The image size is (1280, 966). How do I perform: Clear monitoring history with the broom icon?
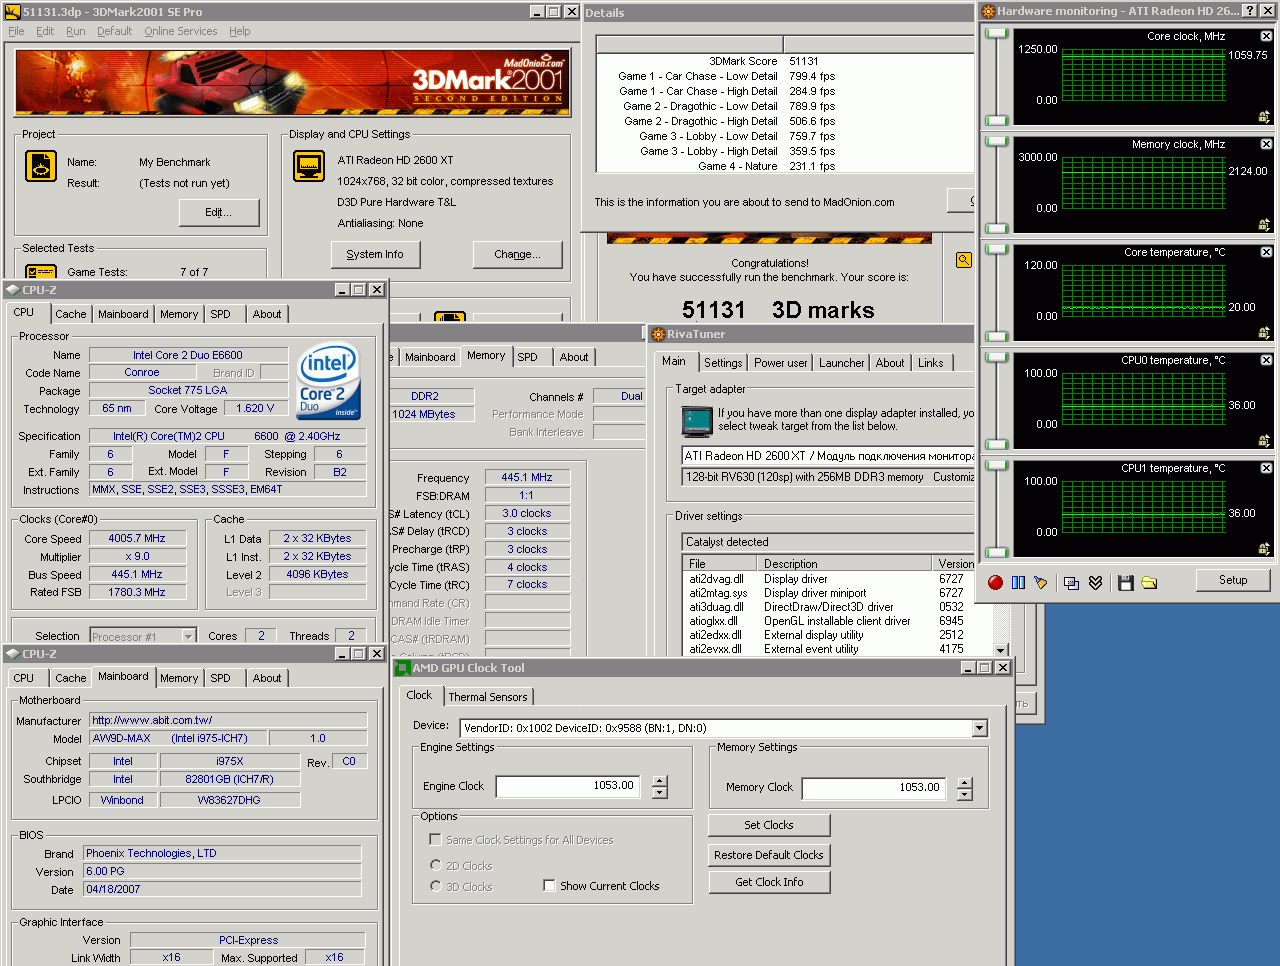pyautogui.click(x=1041, y=582)
